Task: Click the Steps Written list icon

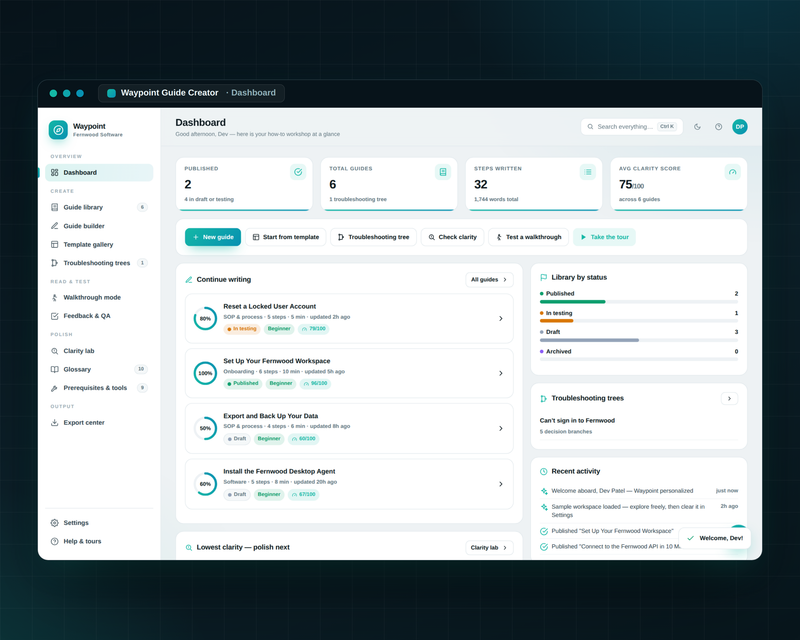Action: (x=588, y=172)
